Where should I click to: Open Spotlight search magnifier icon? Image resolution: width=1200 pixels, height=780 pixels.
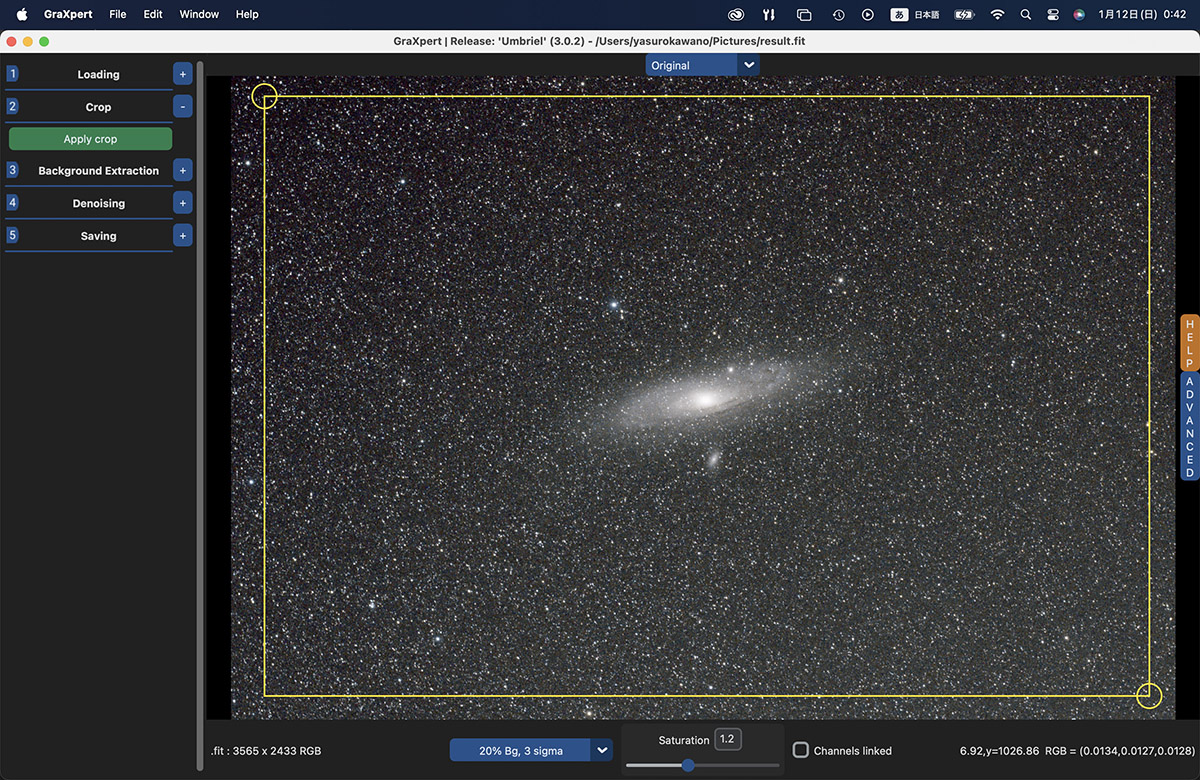pyautogui.click(x=1025, y=15)
